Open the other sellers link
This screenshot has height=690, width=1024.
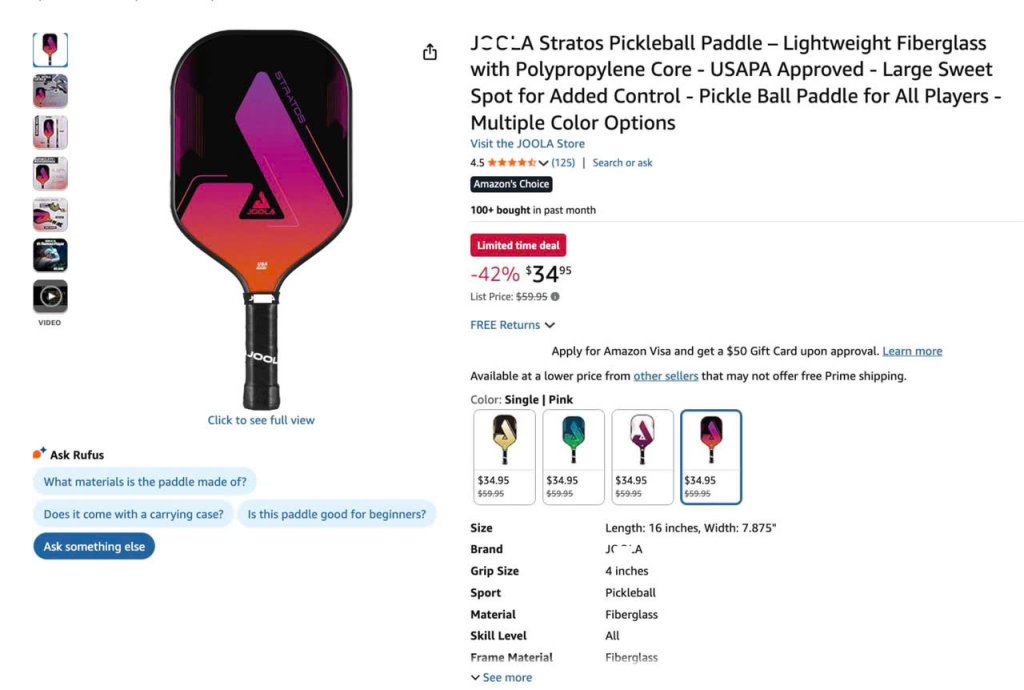665,376
